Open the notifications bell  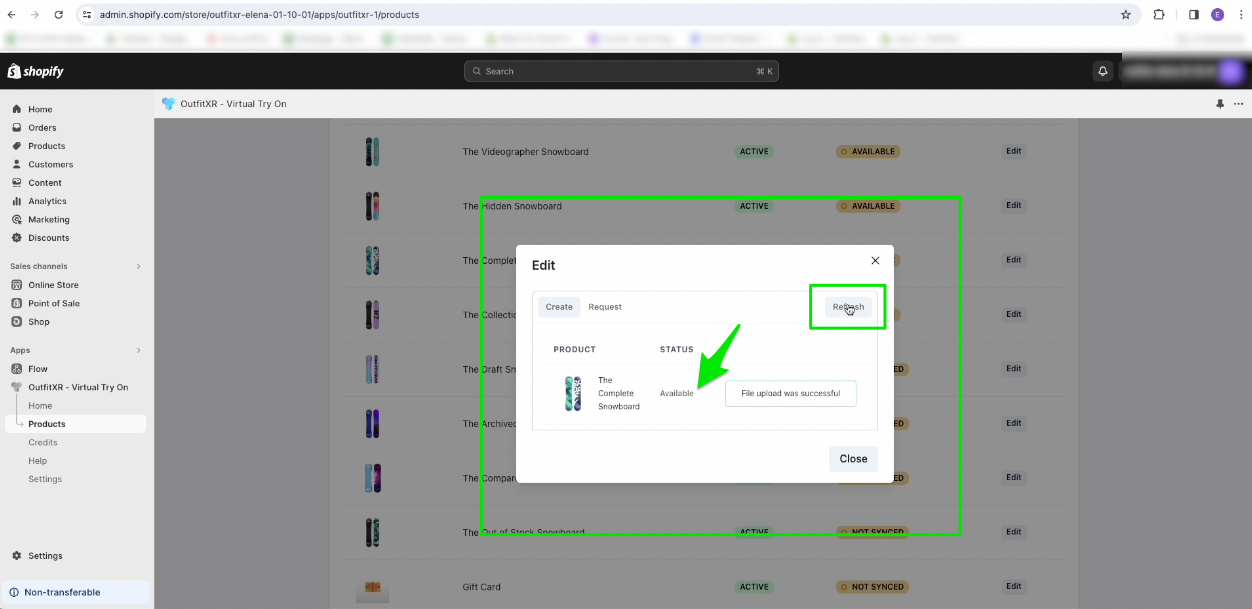[1103, 71]
